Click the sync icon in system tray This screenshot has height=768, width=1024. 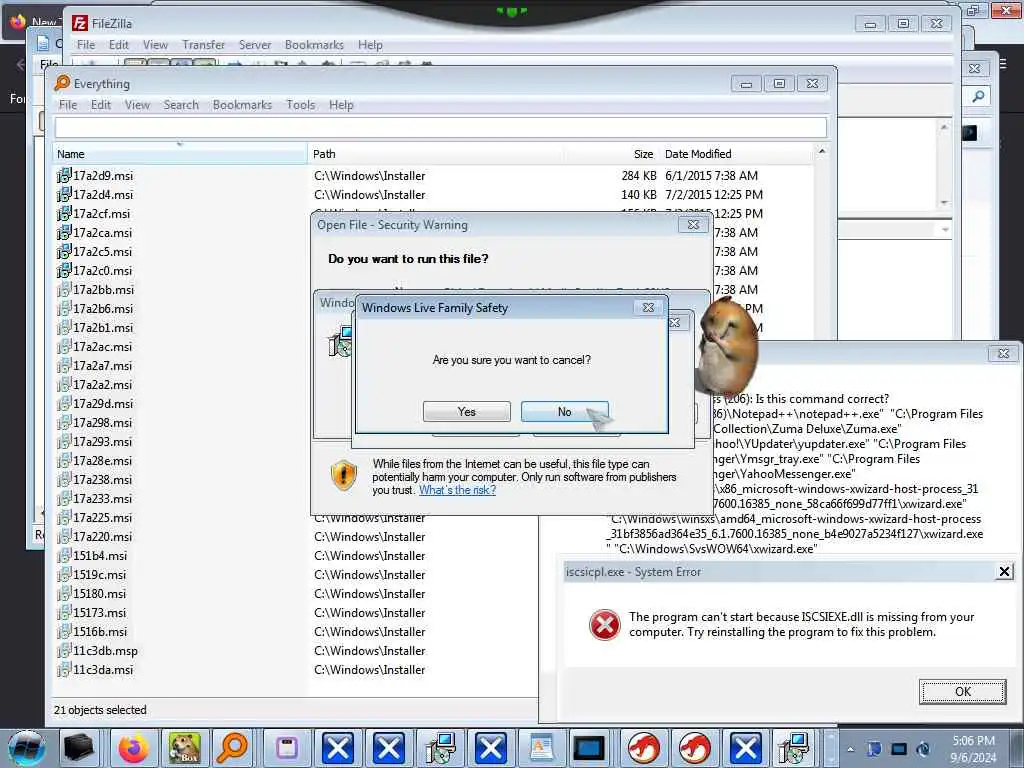(x=923, y=749)
